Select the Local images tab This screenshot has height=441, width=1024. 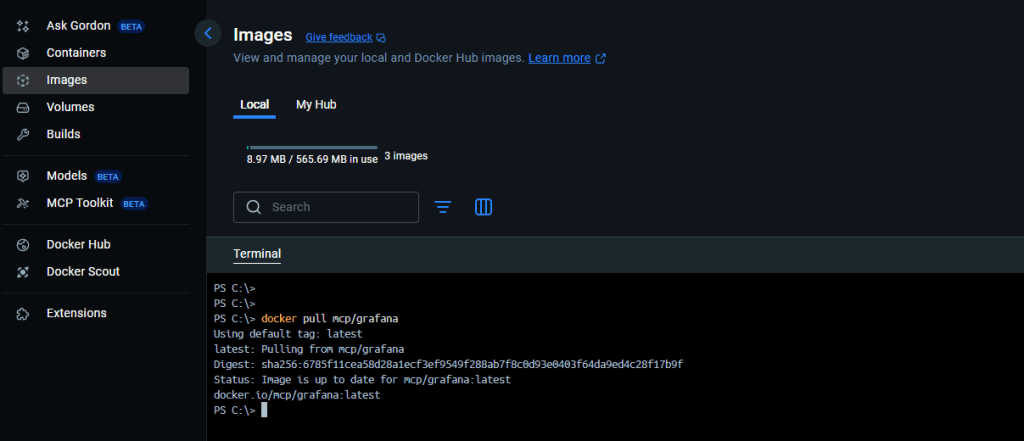click(x=254, y=105)
